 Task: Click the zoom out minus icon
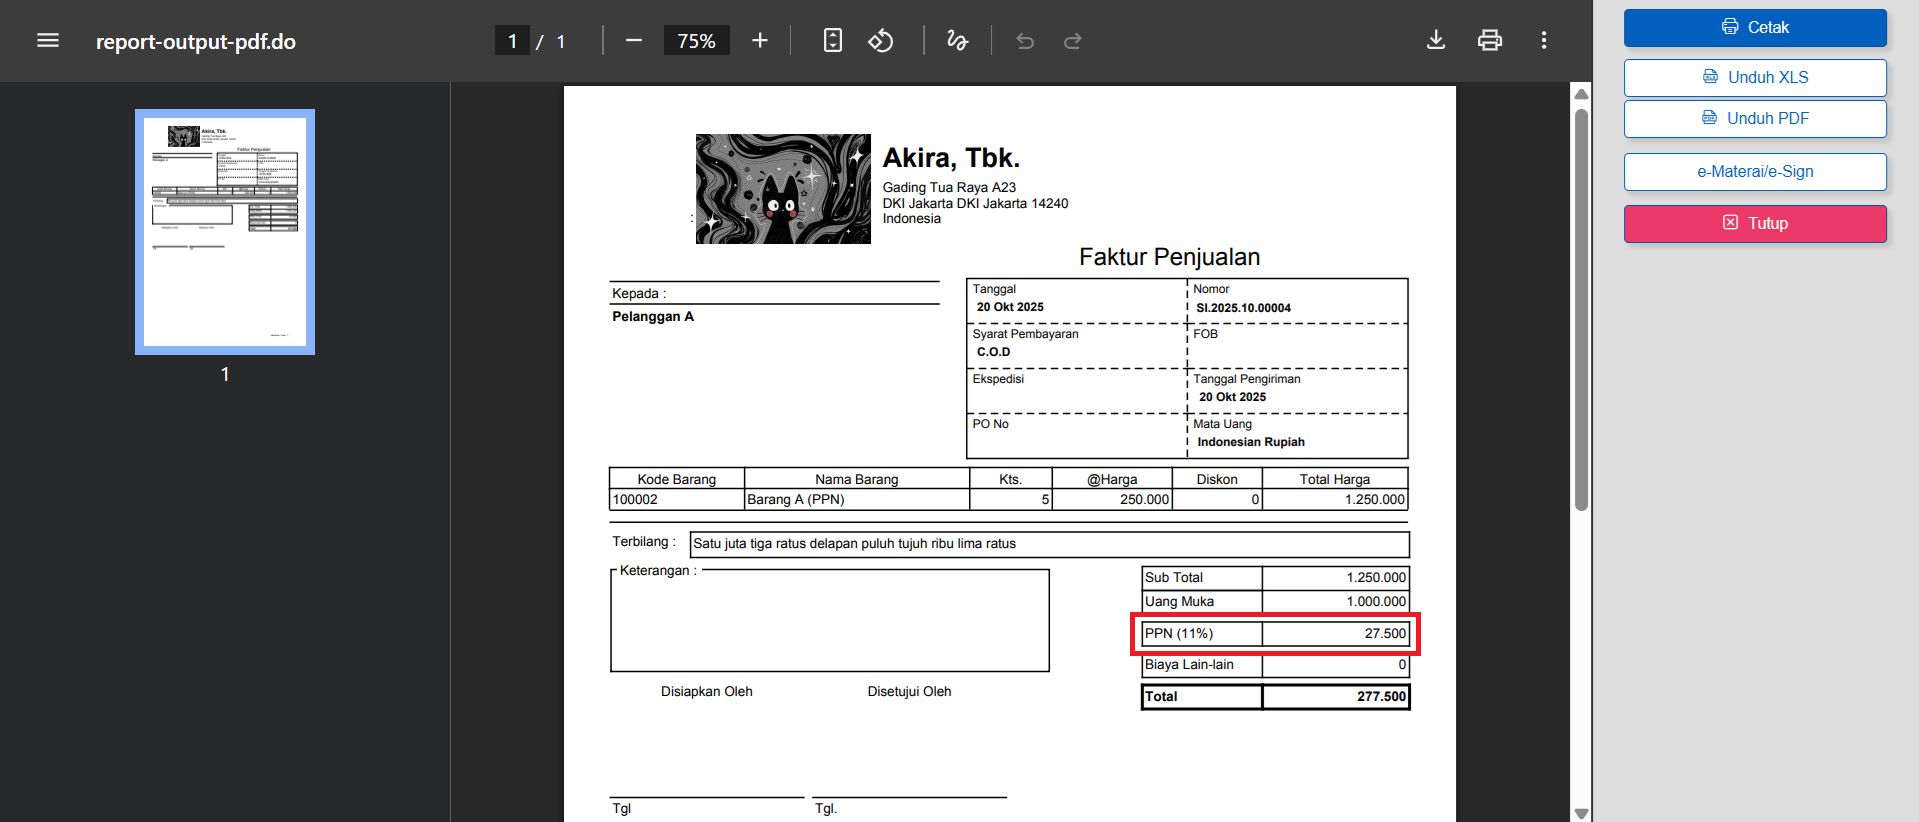coord(634,41)
